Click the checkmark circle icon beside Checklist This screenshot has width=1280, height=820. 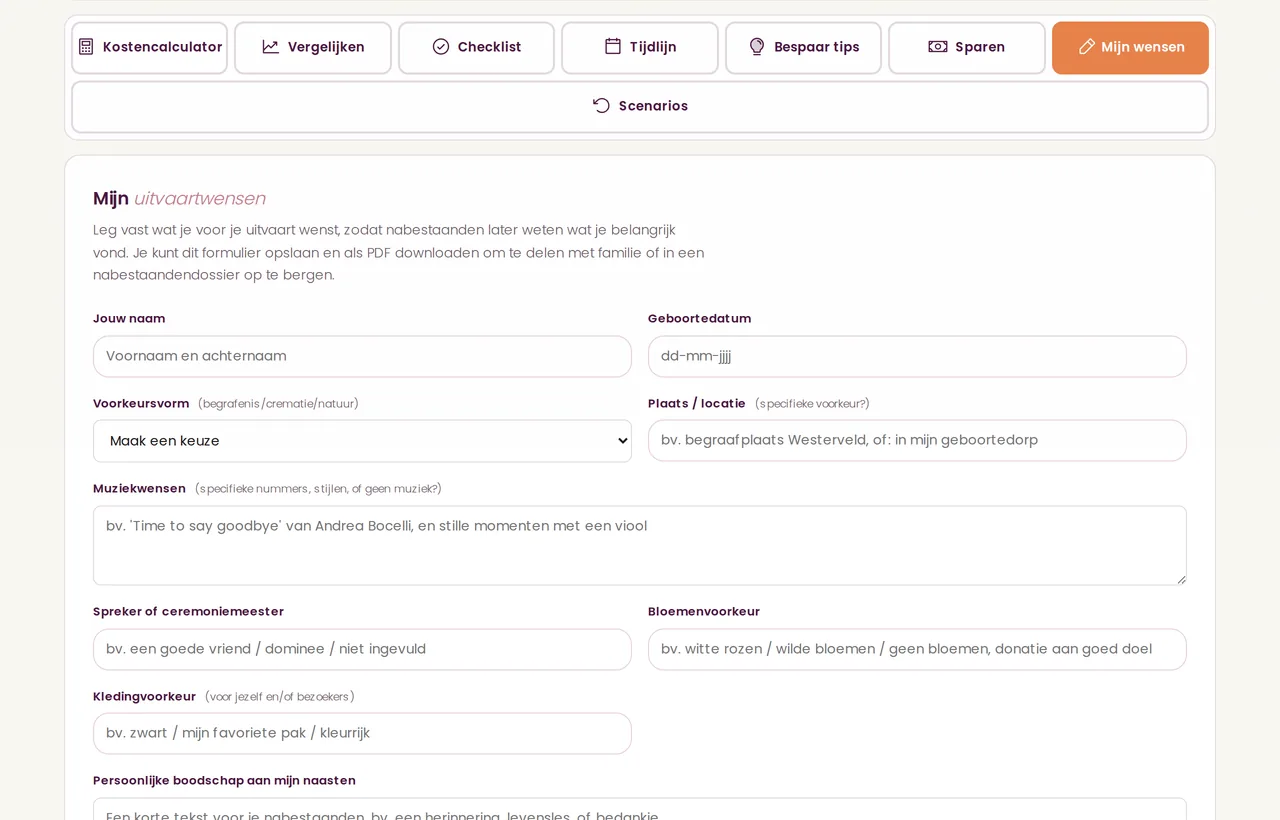(441, 47)
